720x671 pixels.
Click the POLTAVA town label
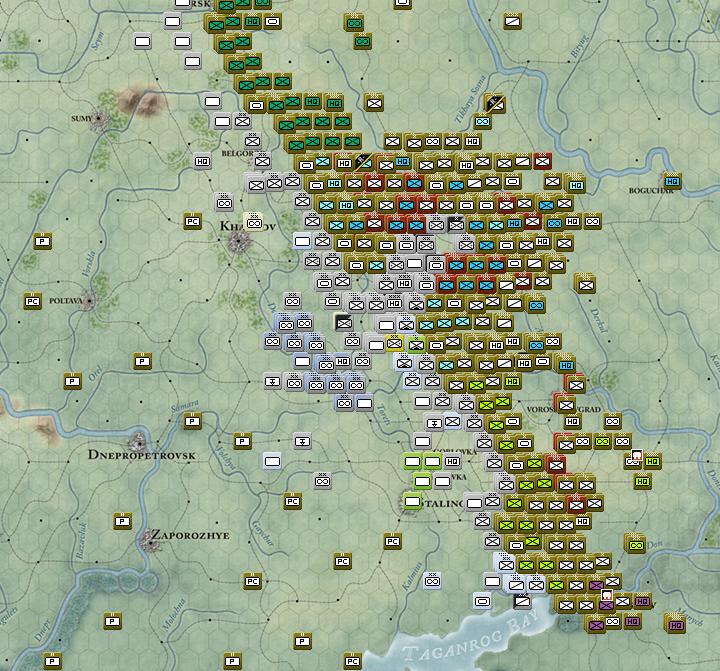click(65, 301)
